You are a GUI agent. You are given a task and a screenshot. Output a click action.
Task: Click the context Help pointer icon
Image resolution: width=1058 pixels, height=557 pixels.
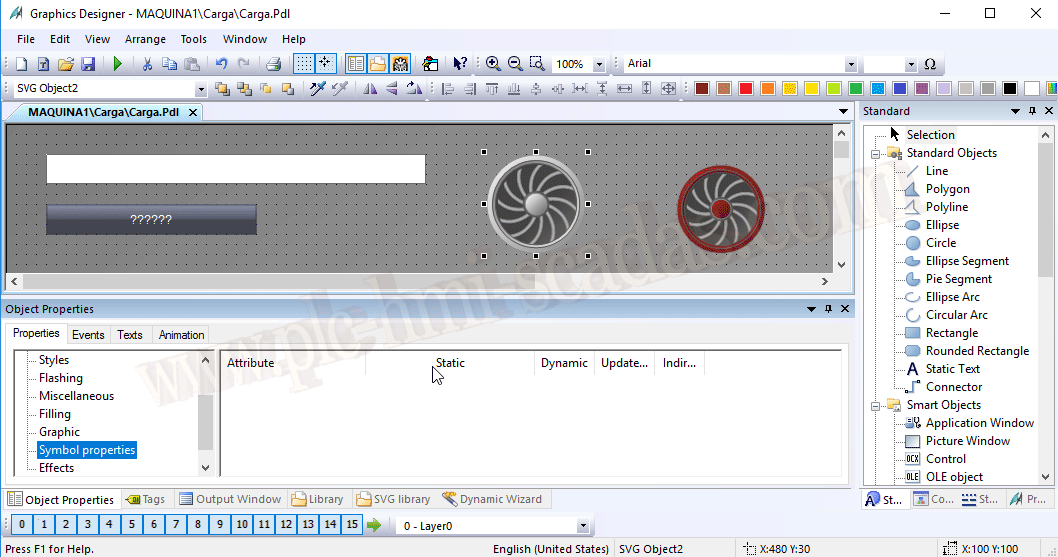tap(459, 64)
